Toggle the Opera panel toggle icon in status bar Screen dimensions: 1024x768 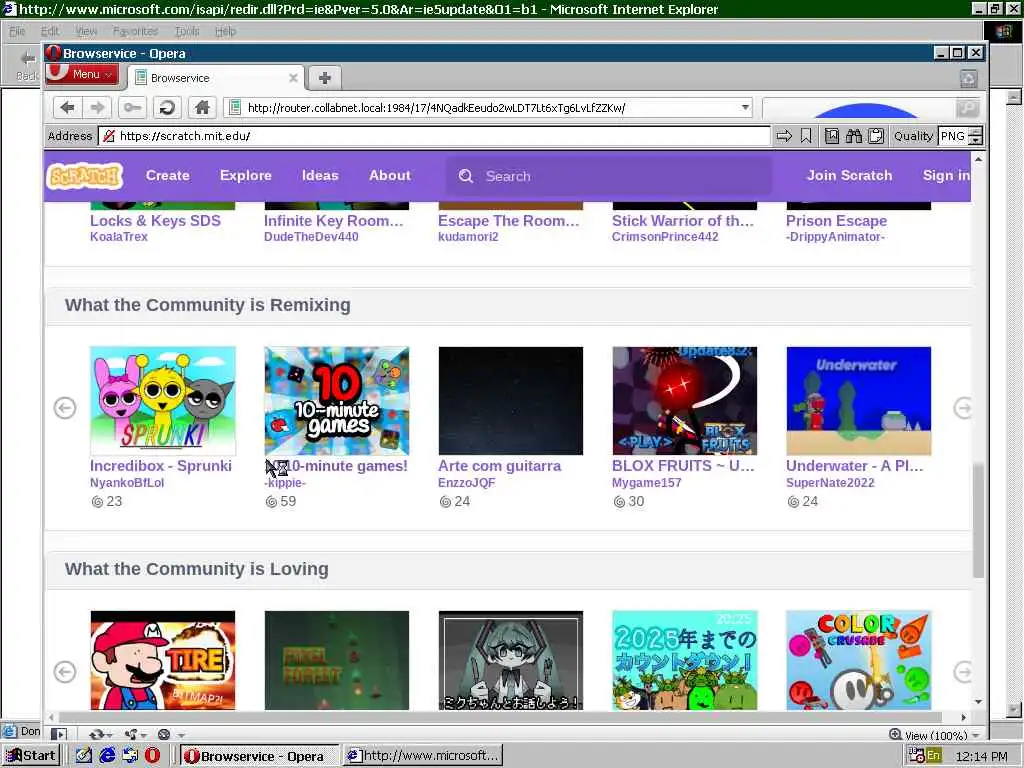[59, 735]
